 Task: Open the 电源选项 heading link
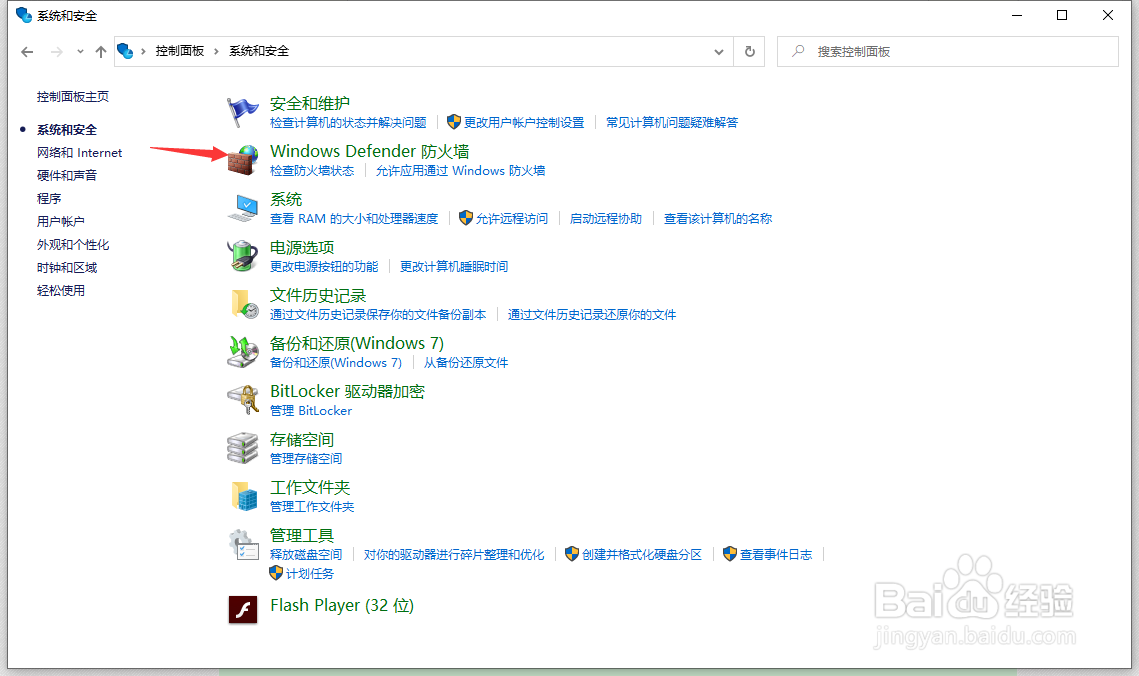tap(301, 247)
